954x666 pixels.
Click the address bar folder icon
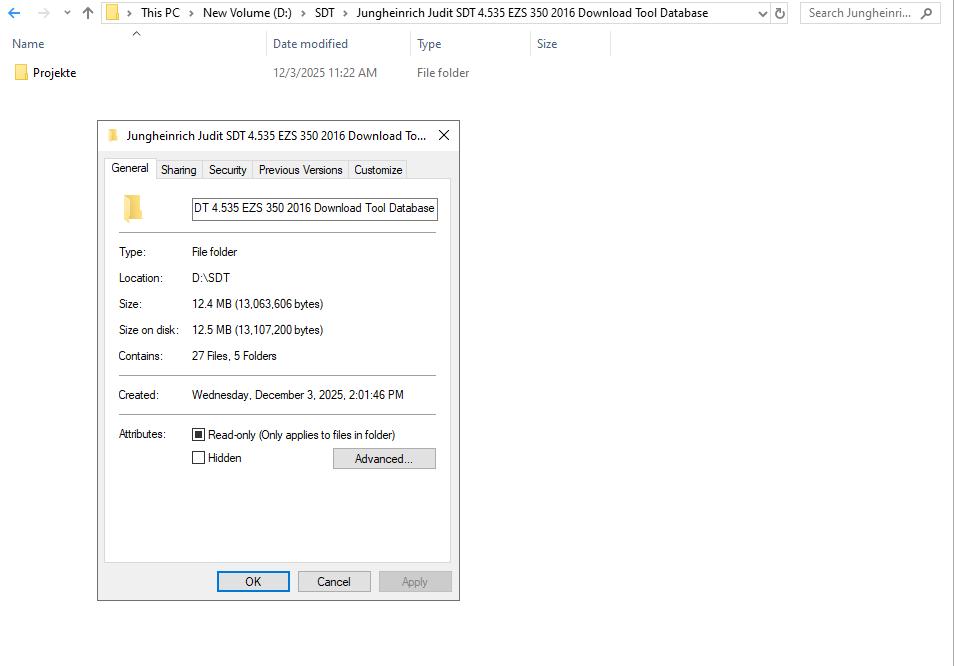[113, 13]
